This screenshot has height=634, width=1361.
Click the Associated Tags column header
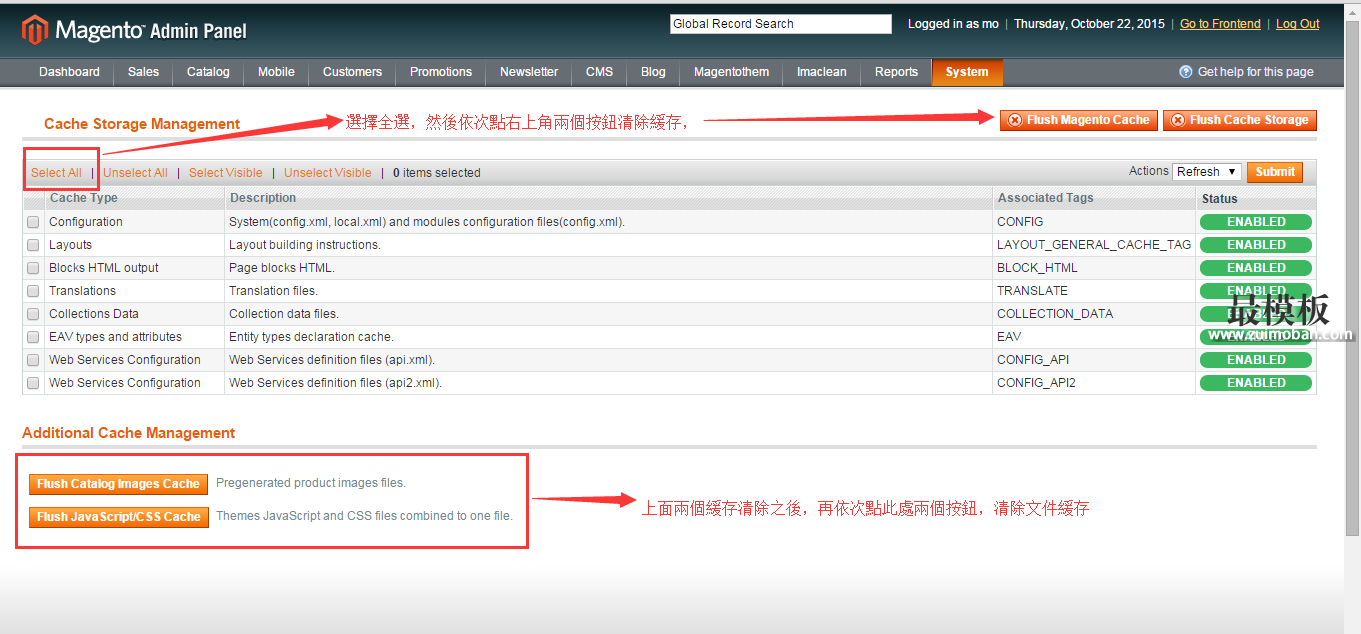pos(1046,198)
